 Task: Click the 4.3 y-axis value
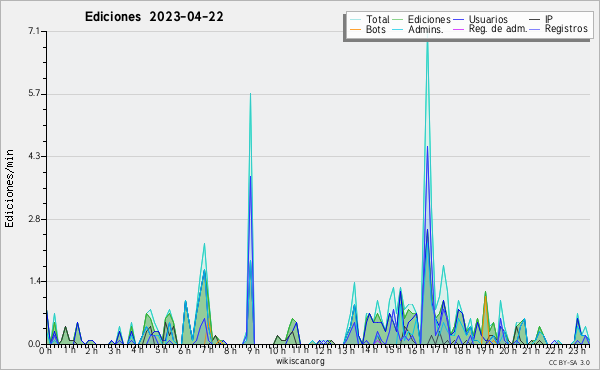(34, 156)
